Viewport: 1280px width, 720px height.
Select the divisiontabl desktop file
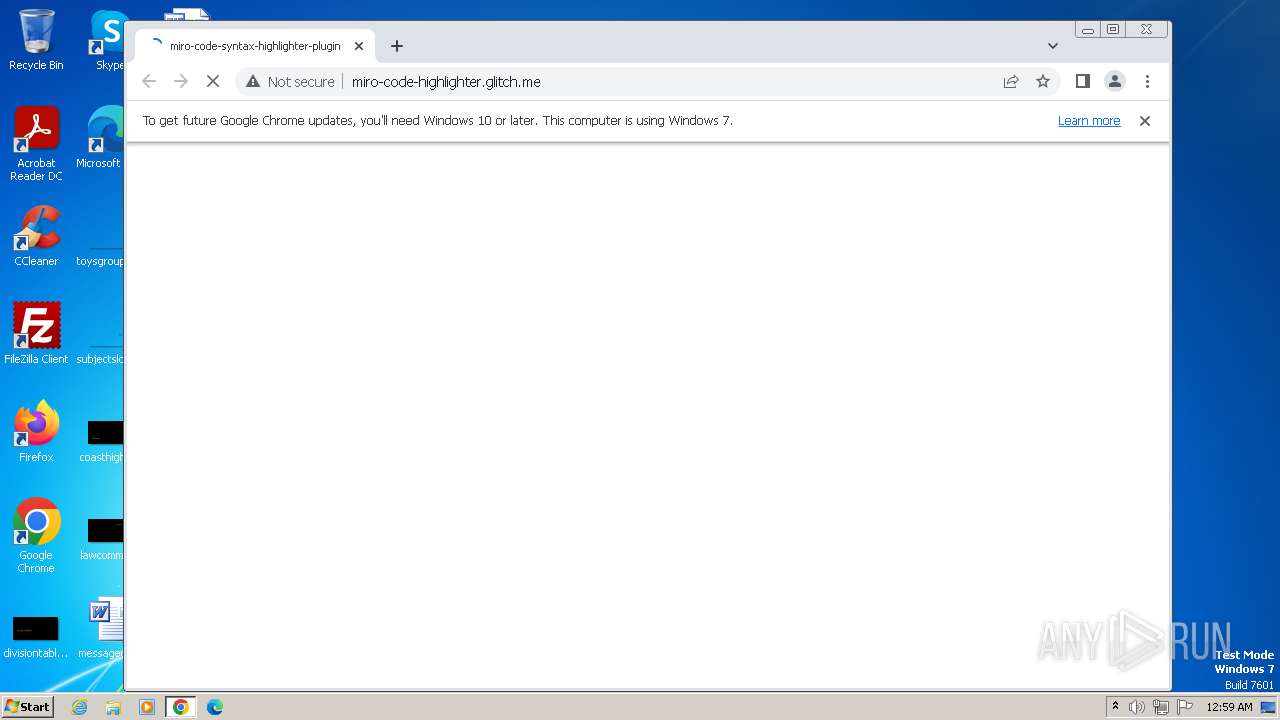pyautogui.click(x=36, y=637)
